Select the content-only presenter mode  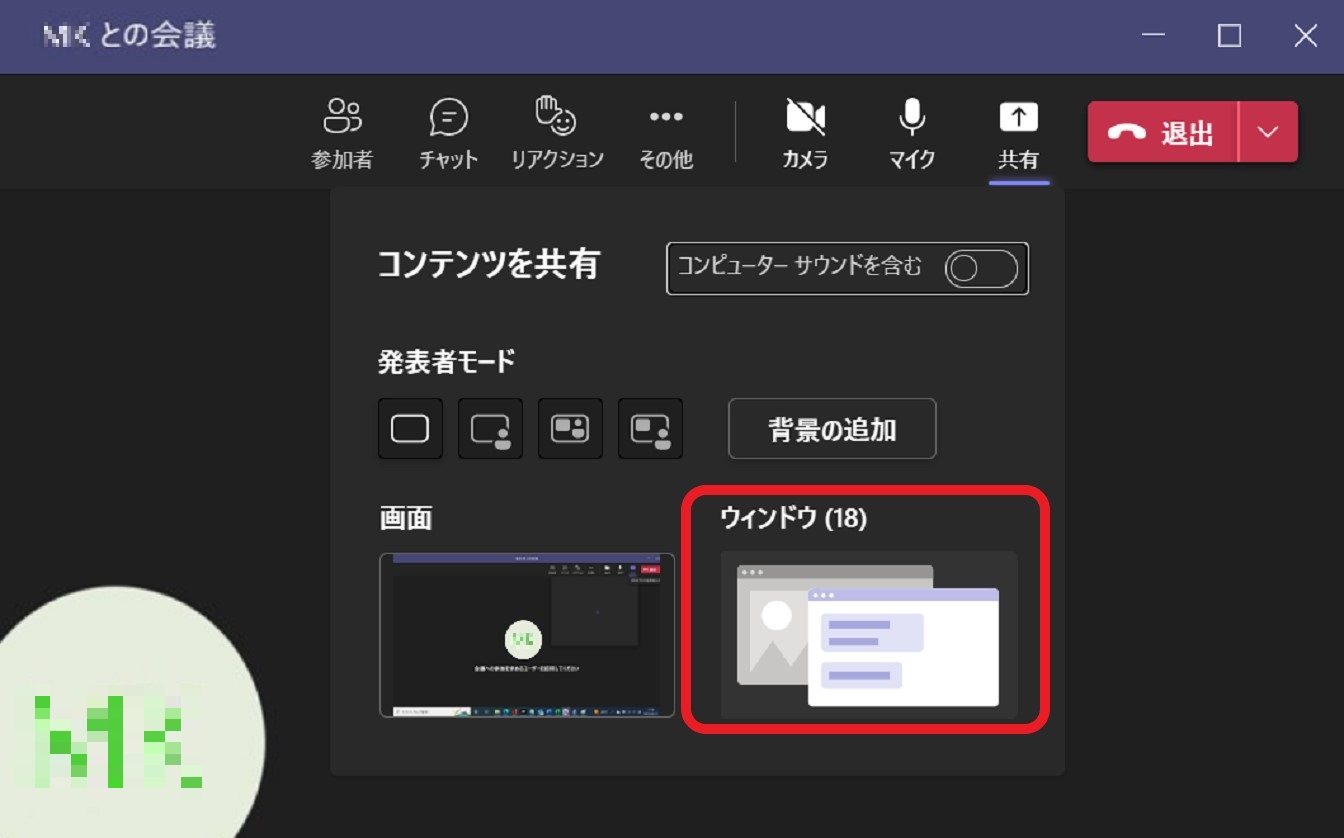point(409,428)
